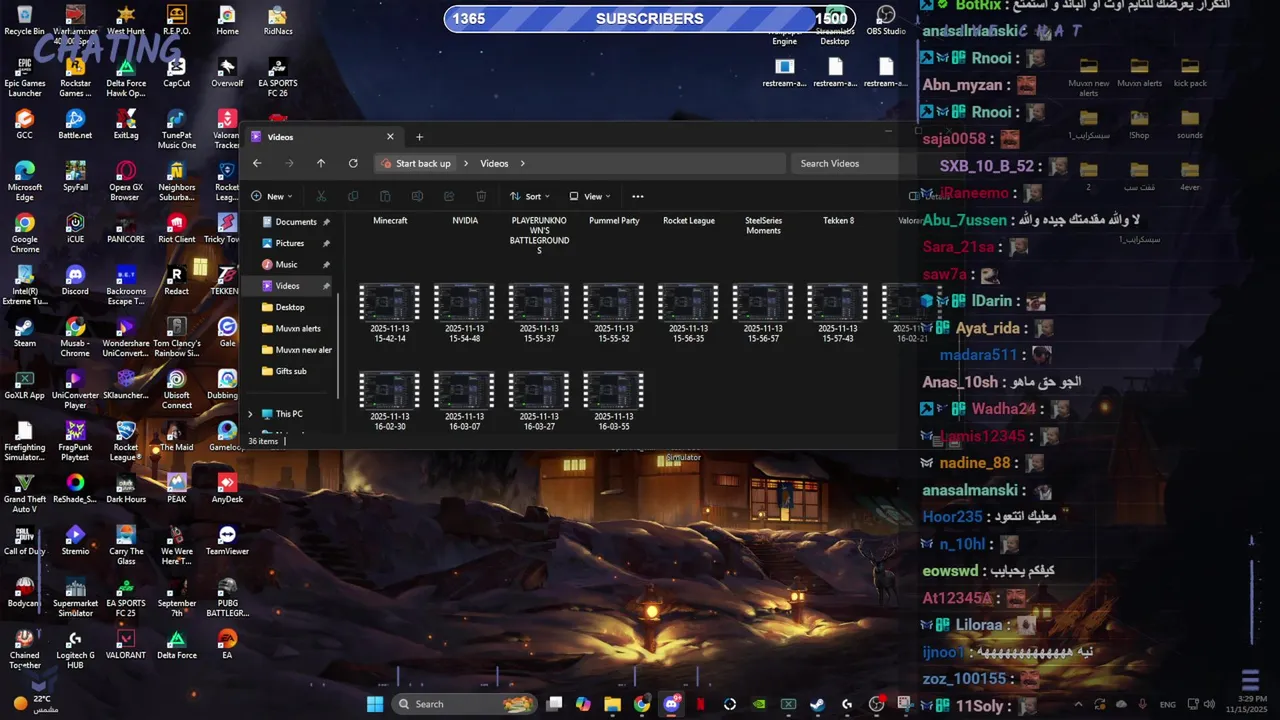
Task: Launch Epic Games Launcher from desktop
Action: tap(25, 77)
